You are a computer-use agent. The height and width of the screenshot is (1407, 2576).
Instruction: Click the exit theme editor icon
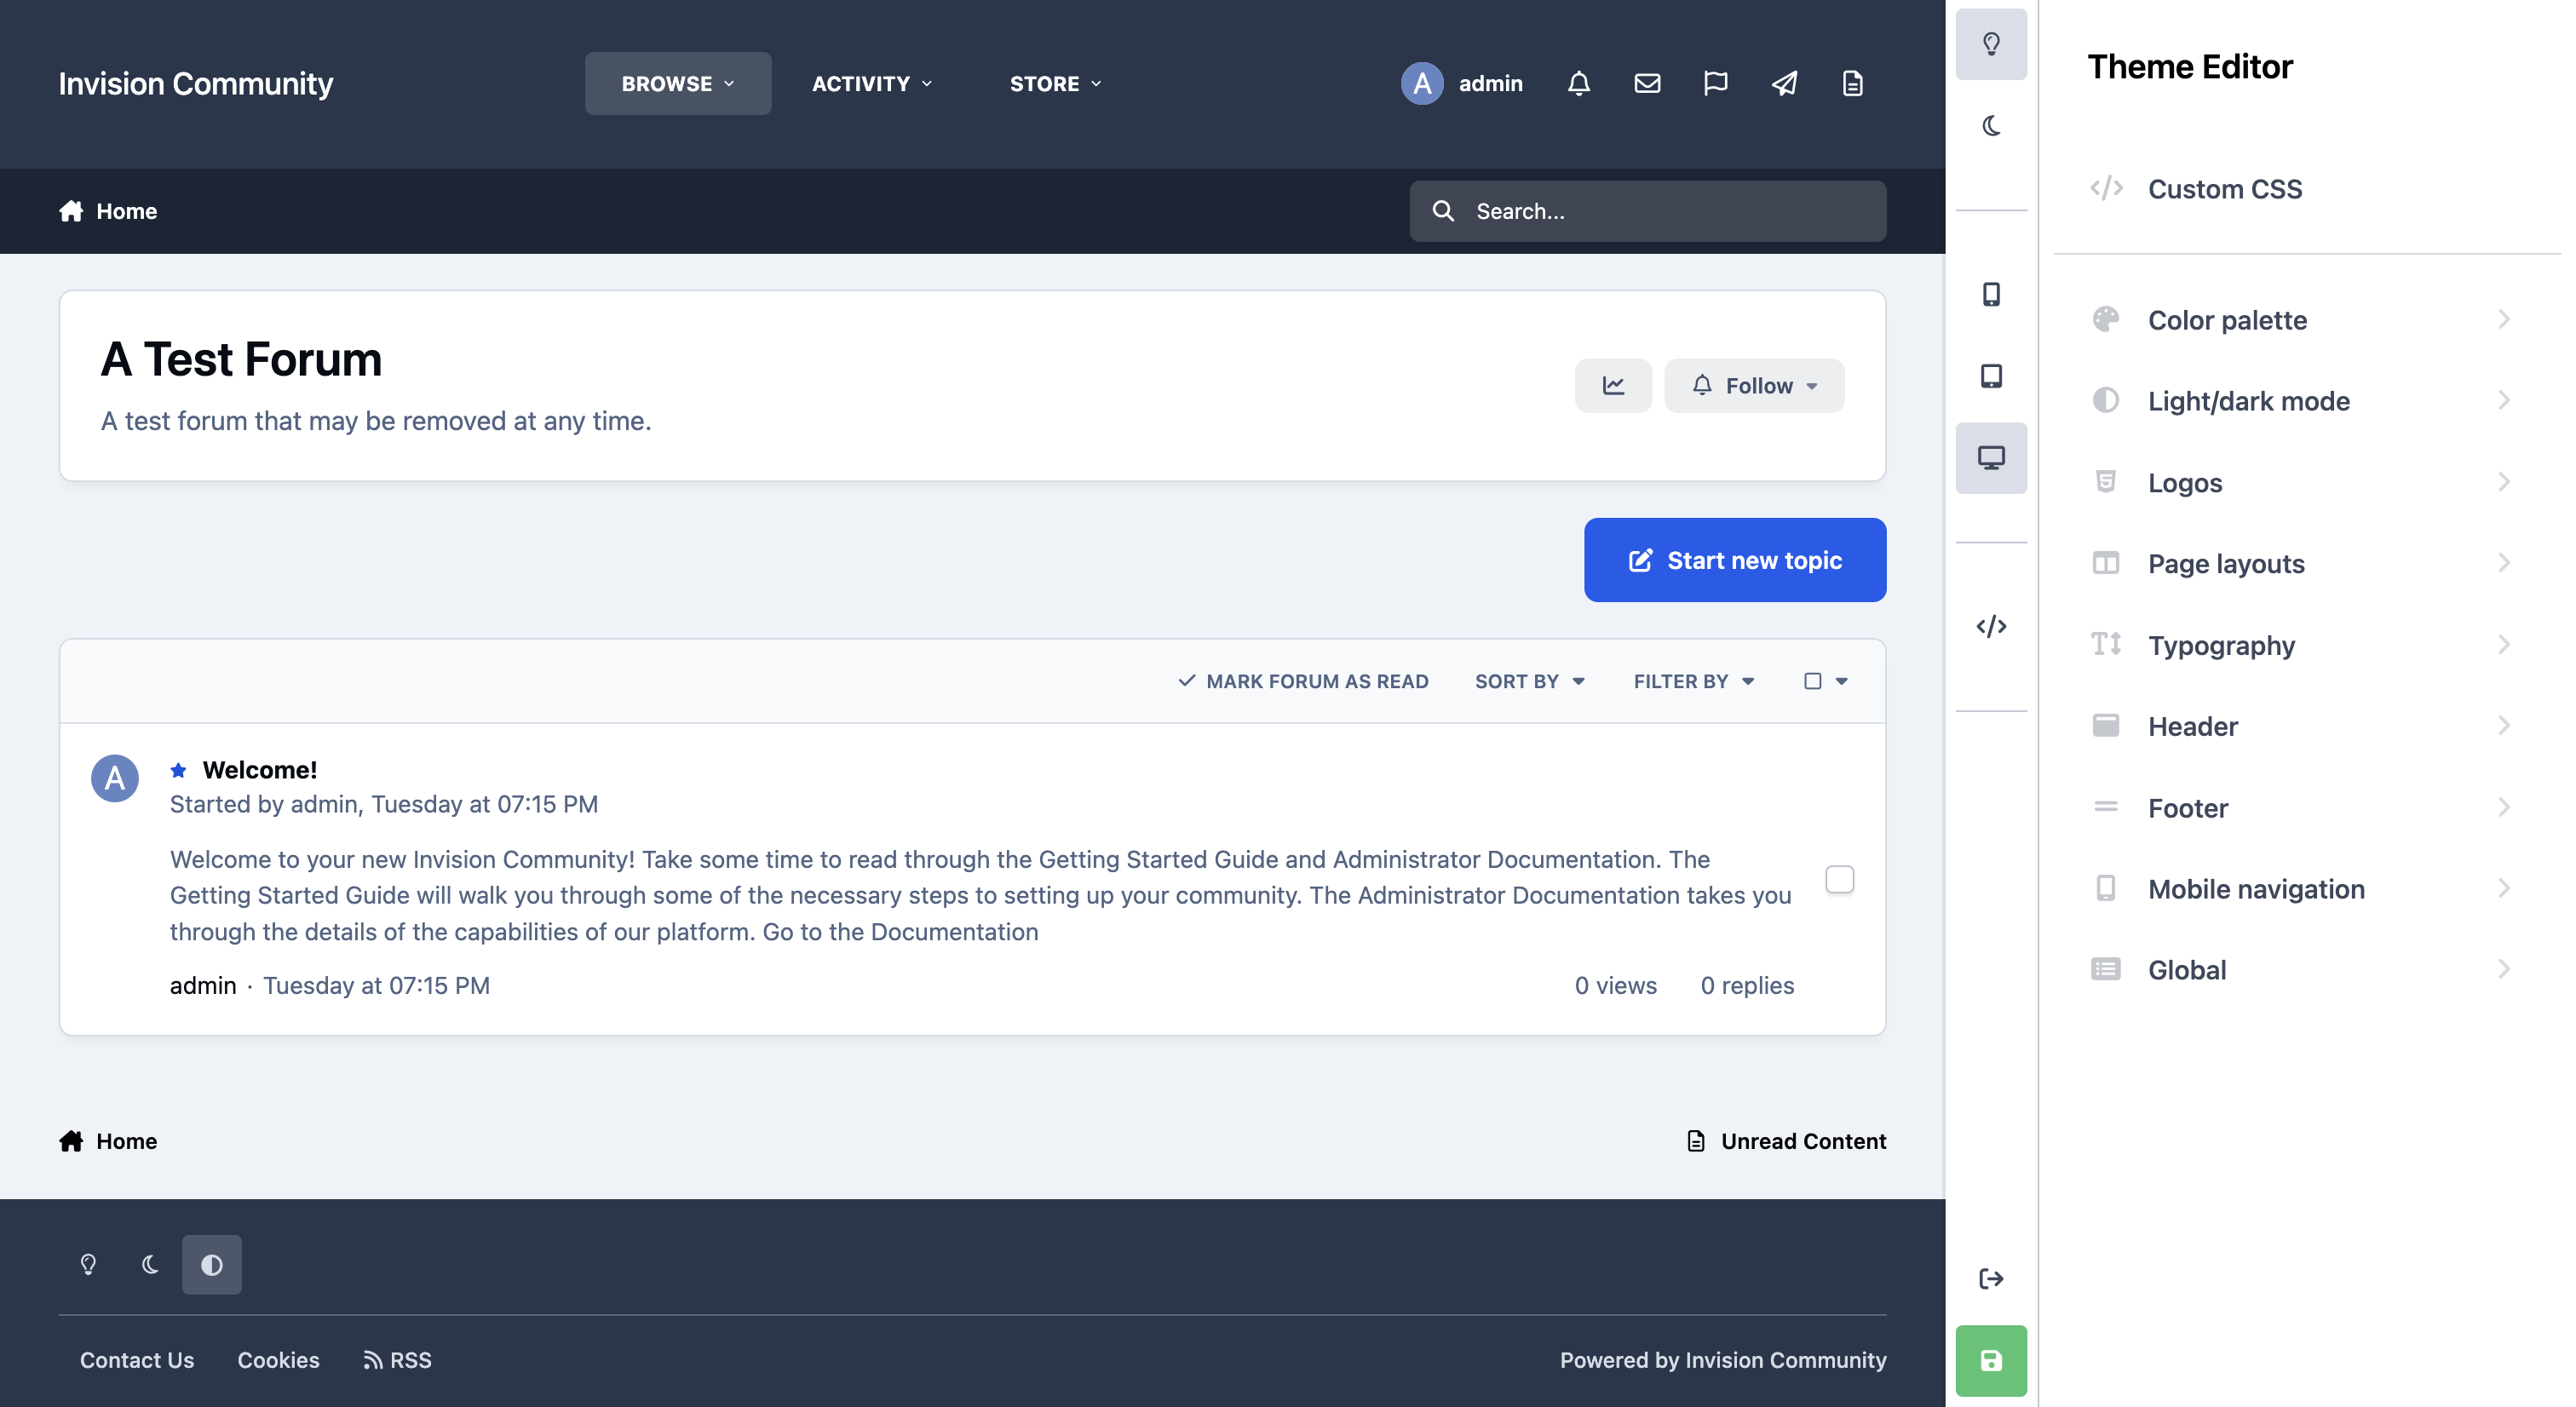click(1990, 1278)
